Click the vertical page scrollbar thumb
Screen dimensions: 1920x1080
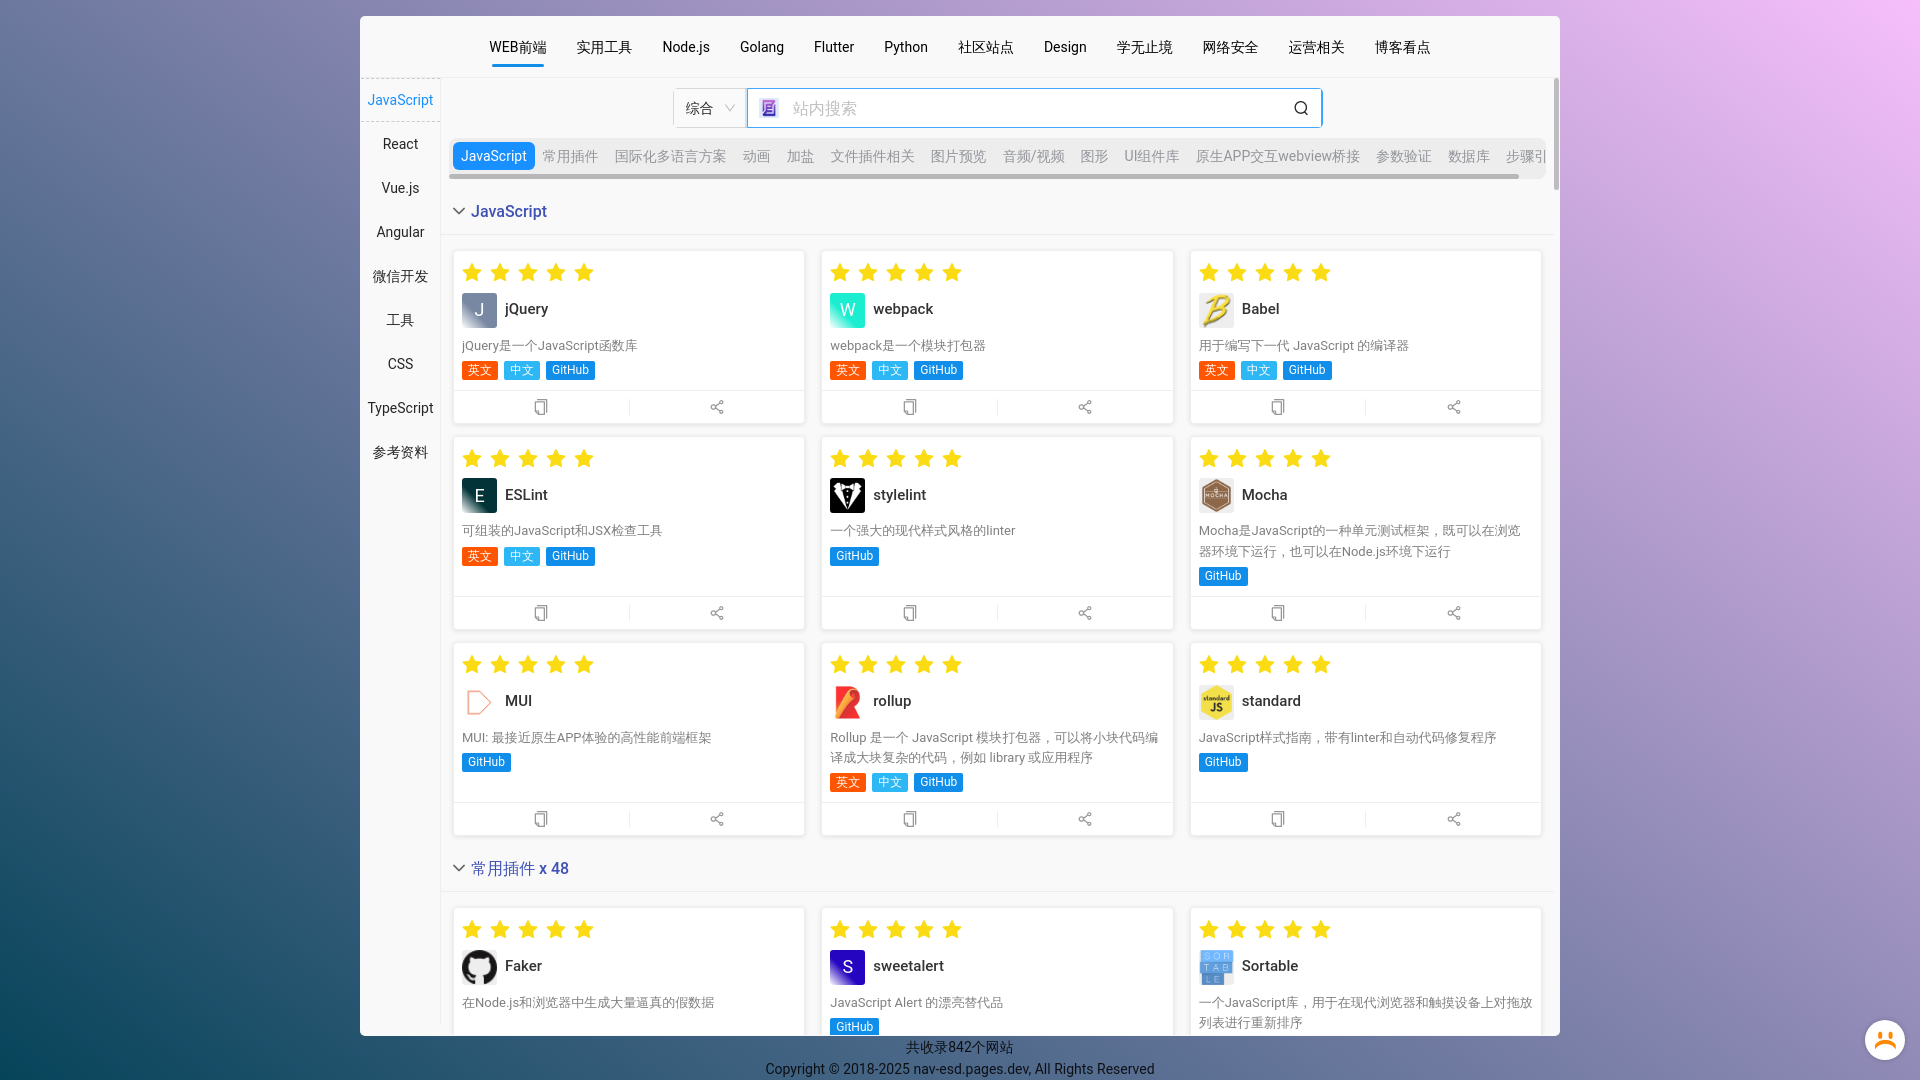click(1556, 134)
